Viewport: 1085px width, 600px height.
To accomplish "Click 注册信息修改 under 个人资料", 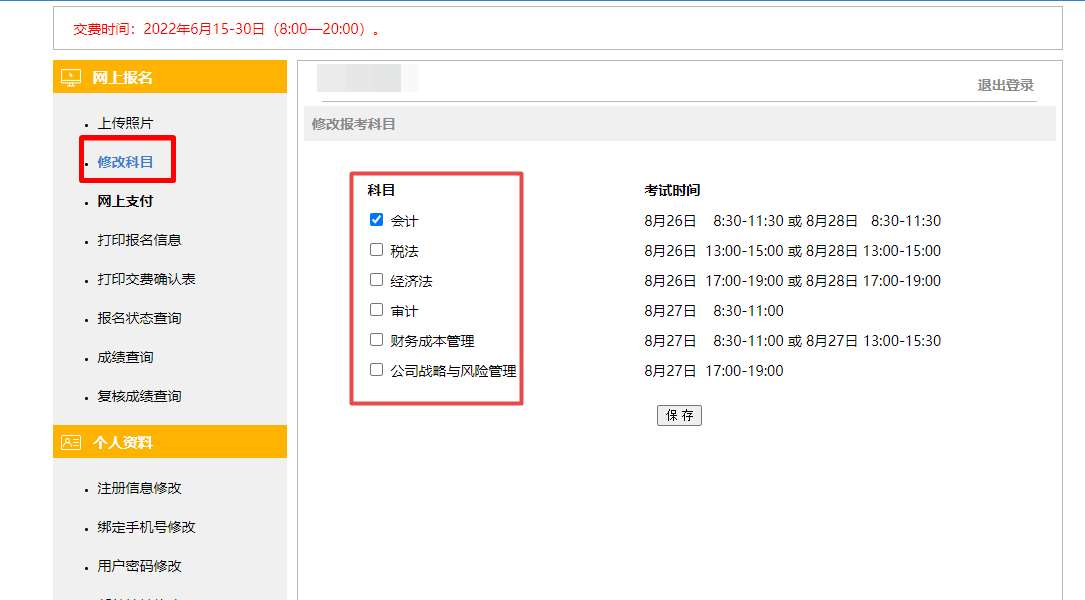I will (x=139, y=488).
